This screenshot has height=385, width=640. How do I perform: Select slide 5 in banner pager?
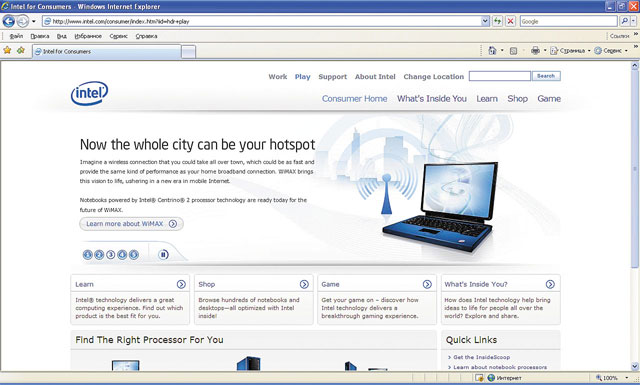click(134, 255)
